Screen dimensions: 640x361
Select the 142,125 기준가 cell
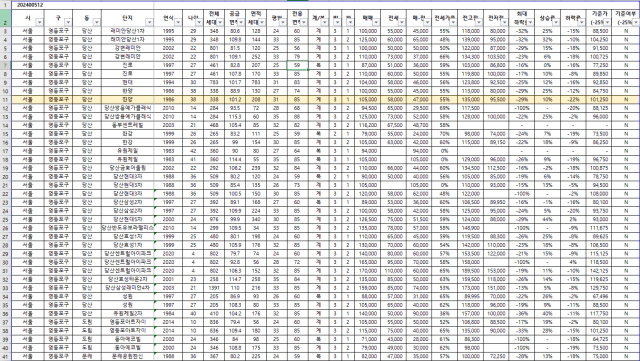click(599, 271)
